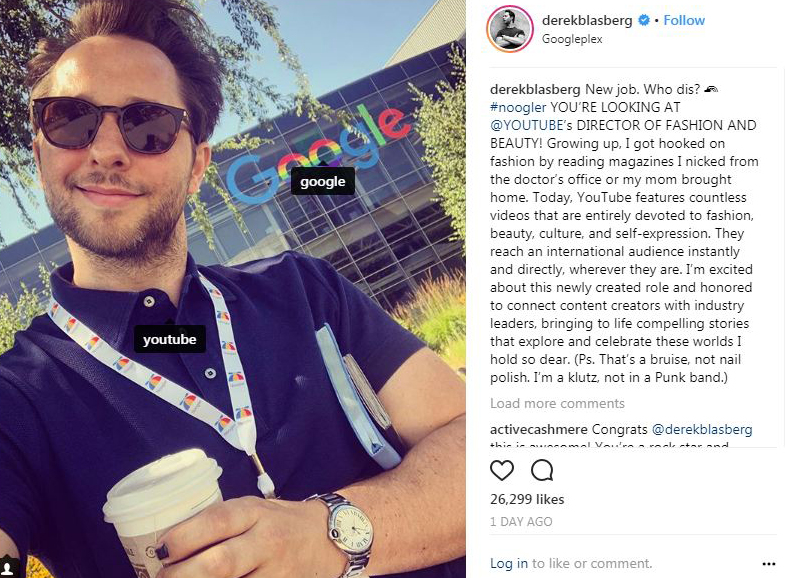785x578 pixels.
Task: Click derekblasberg username in the caption
Action: pyautogui.click(x=535, y=89)
